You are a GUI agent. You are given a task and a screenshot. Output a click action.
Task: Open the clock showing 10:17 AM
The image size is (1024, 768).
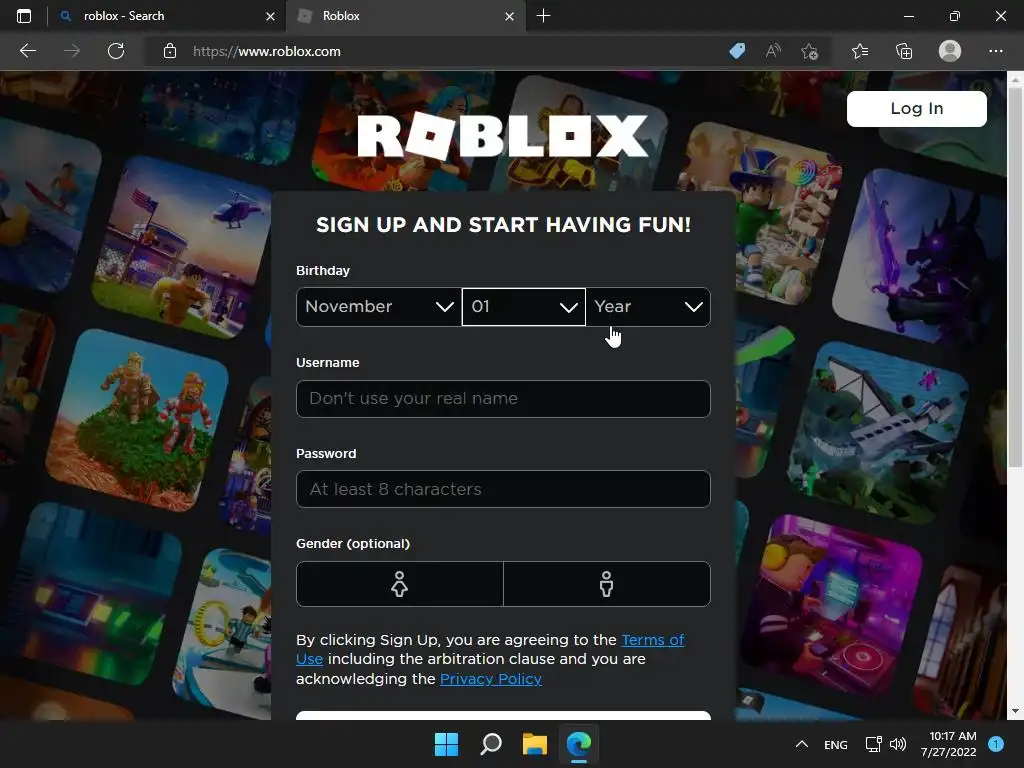coord(948,744)
